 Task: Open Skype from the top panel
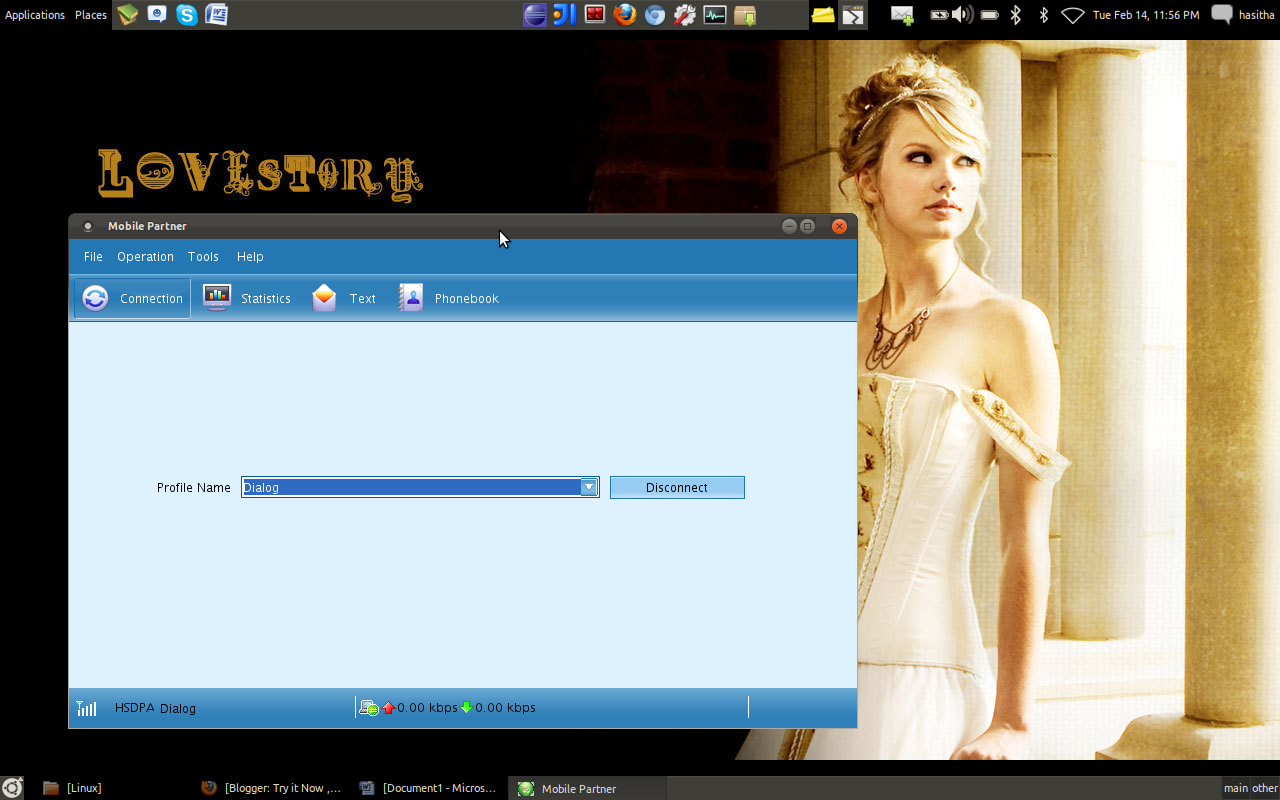(186, 15)
